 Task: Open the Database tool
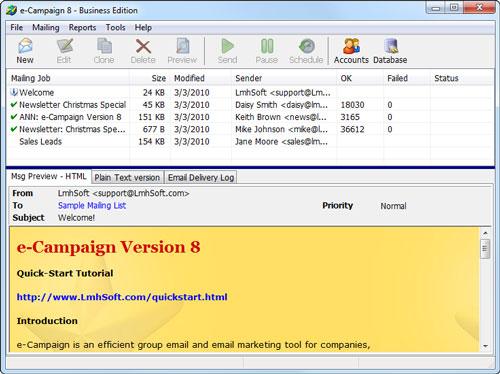point(390,51)
